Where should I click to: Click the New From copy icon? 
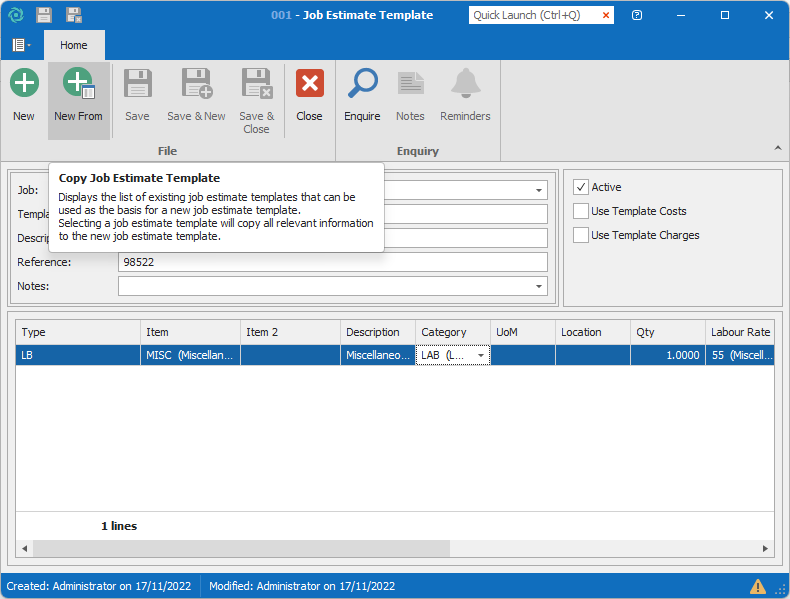click(x=78, y=84)
